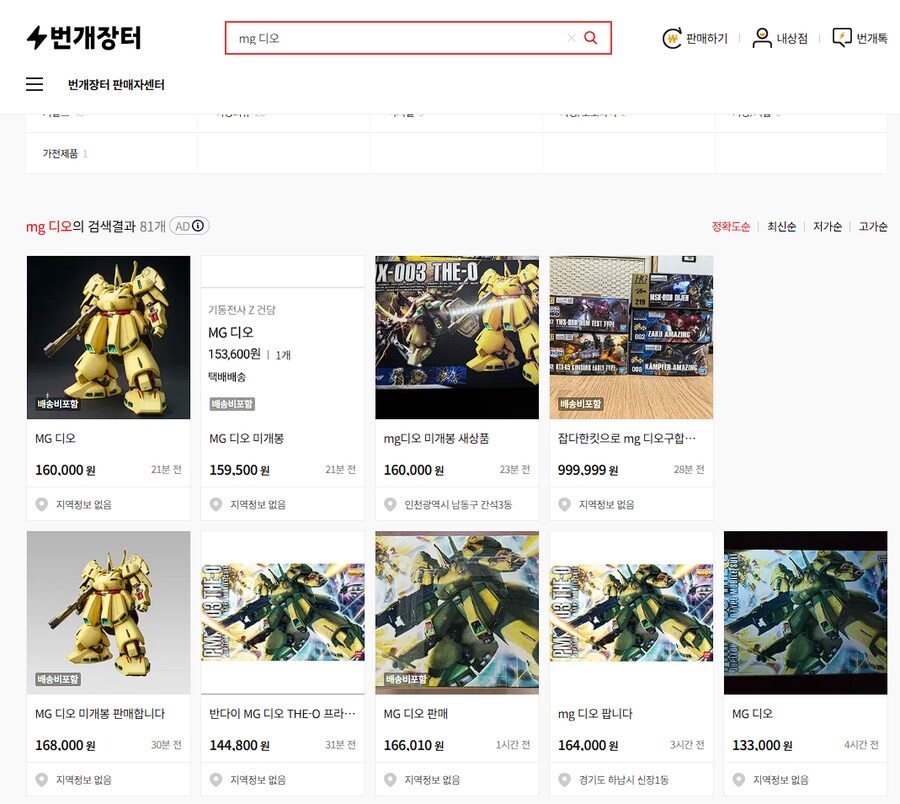Click location pin icon beside 인천광역시 남동구
The height and width of the screenshot is (804, 900).
pos(390,504)
